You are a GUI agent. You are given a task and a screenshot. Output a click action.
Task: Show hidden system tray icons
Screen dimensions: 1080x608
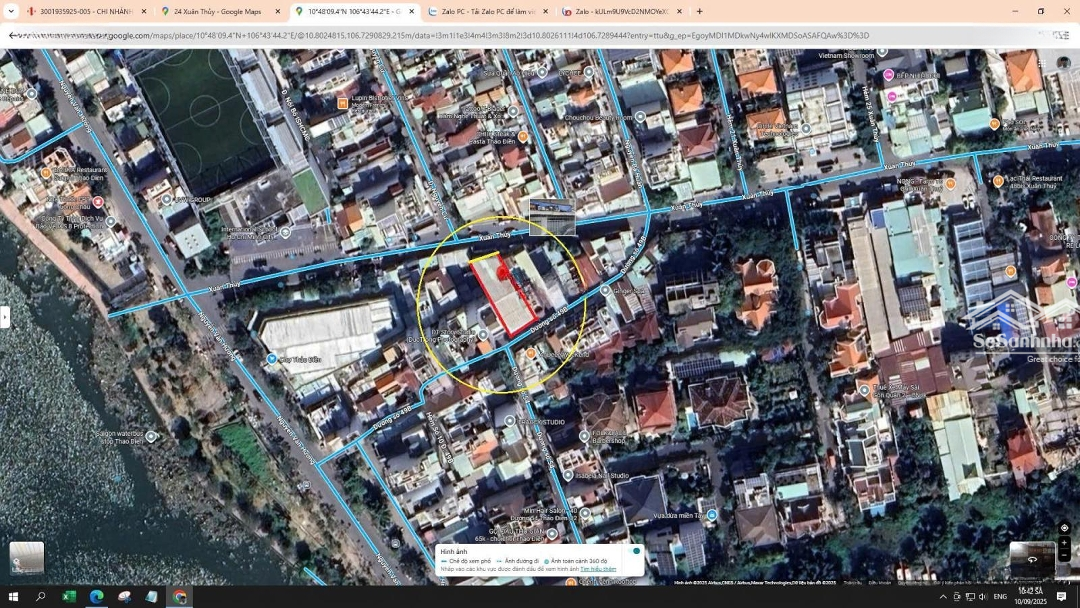tap(942, 597)
